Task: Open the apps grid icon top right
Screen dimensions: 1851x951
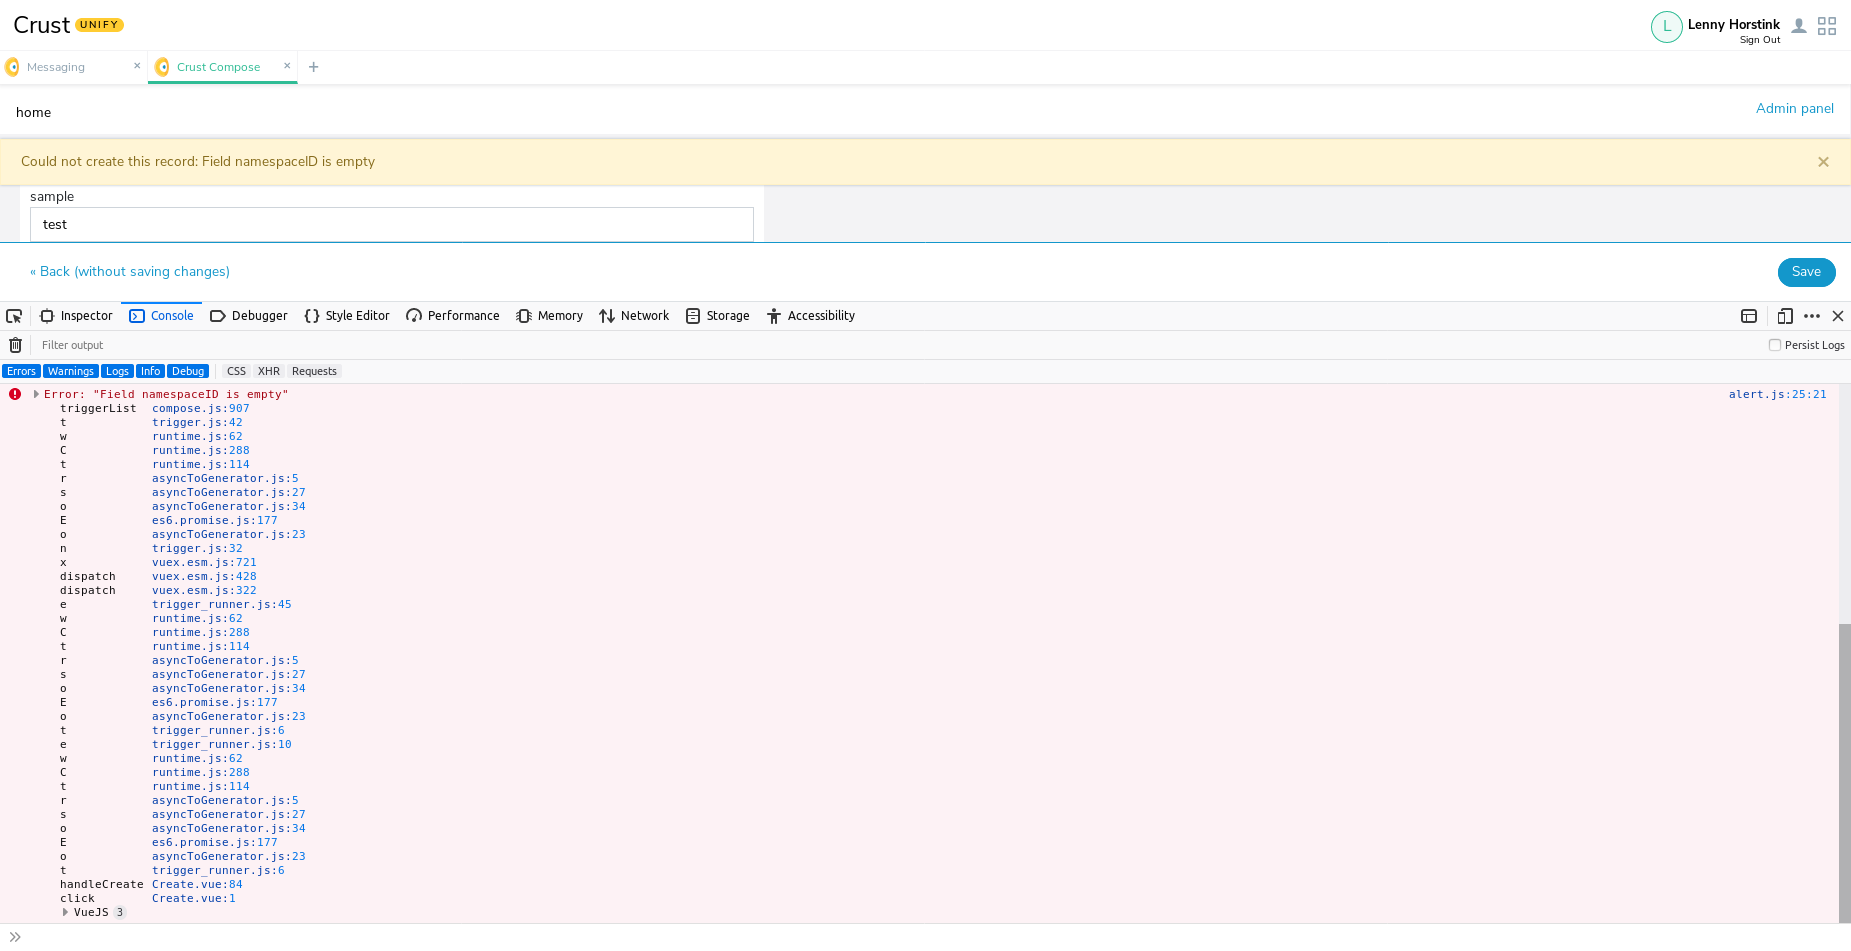Action: [x=1827, y=25]
